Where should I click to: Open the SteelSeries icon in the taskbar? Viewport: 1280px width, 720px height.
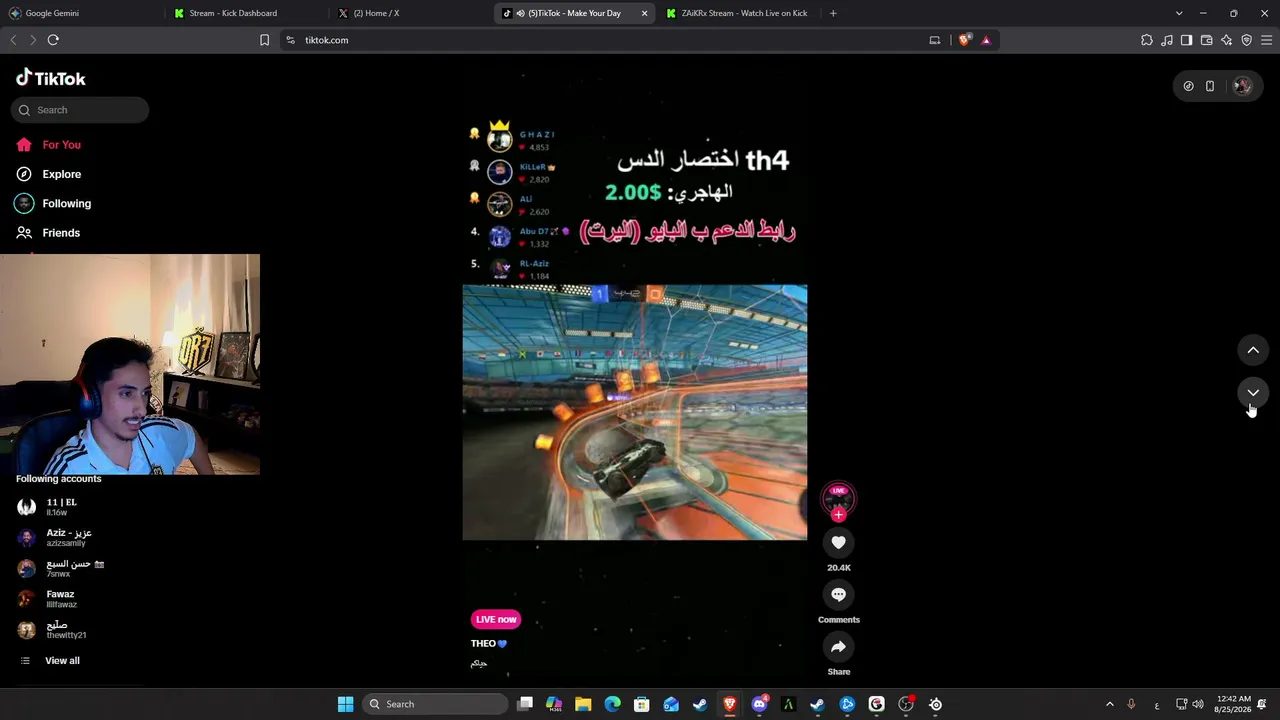pos(935,704)
